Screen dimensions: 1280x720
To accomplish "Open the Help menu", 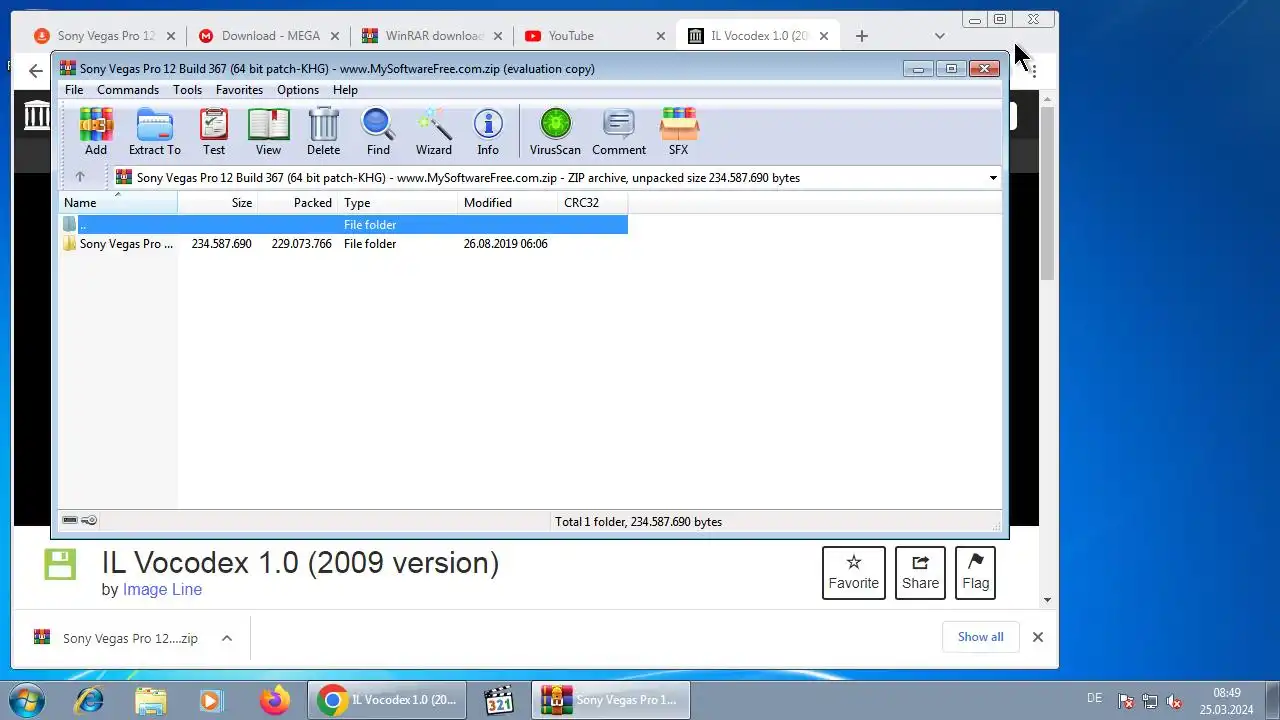I will point(345,90).
